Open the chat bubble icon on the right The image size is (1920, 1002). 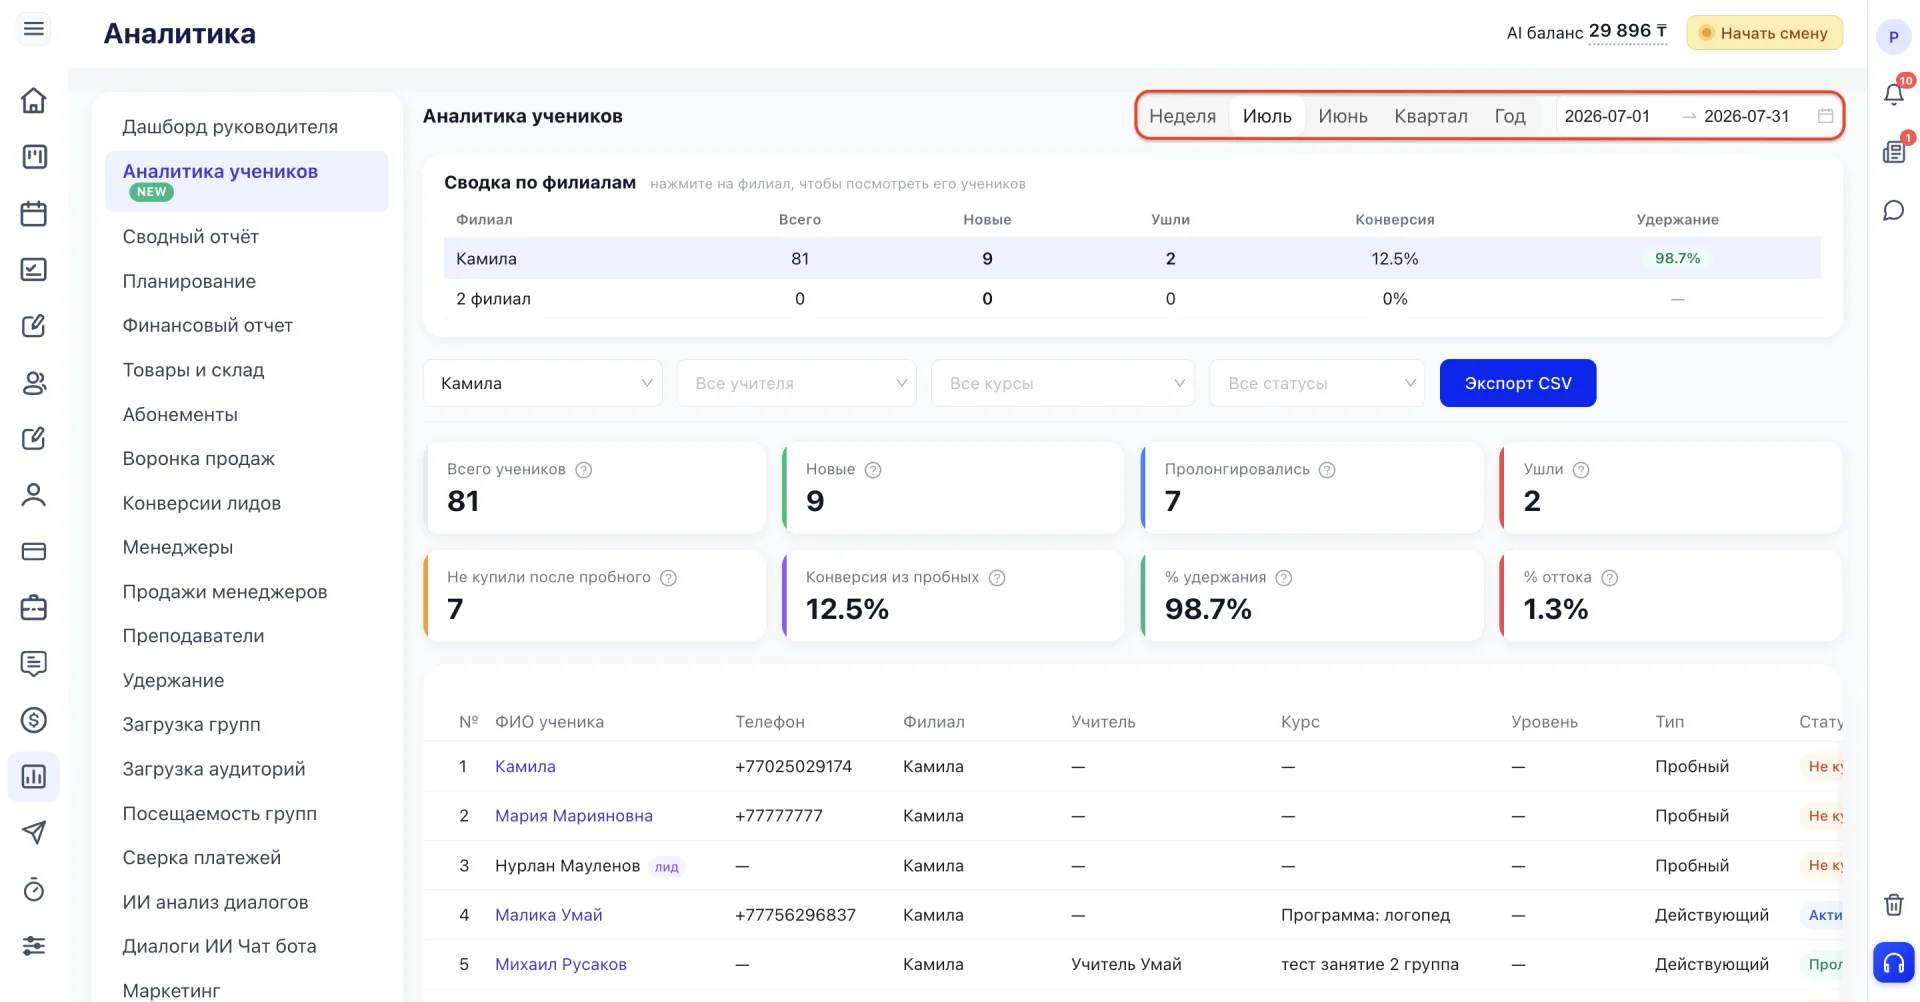coord(1893,210)
